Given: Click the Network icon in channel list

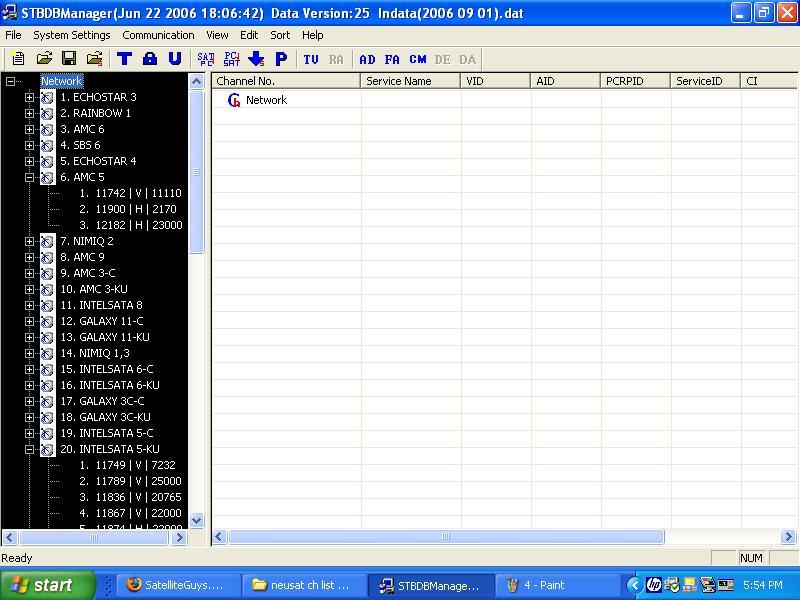Looking at the screenshot, I should (x=234, y=100).
